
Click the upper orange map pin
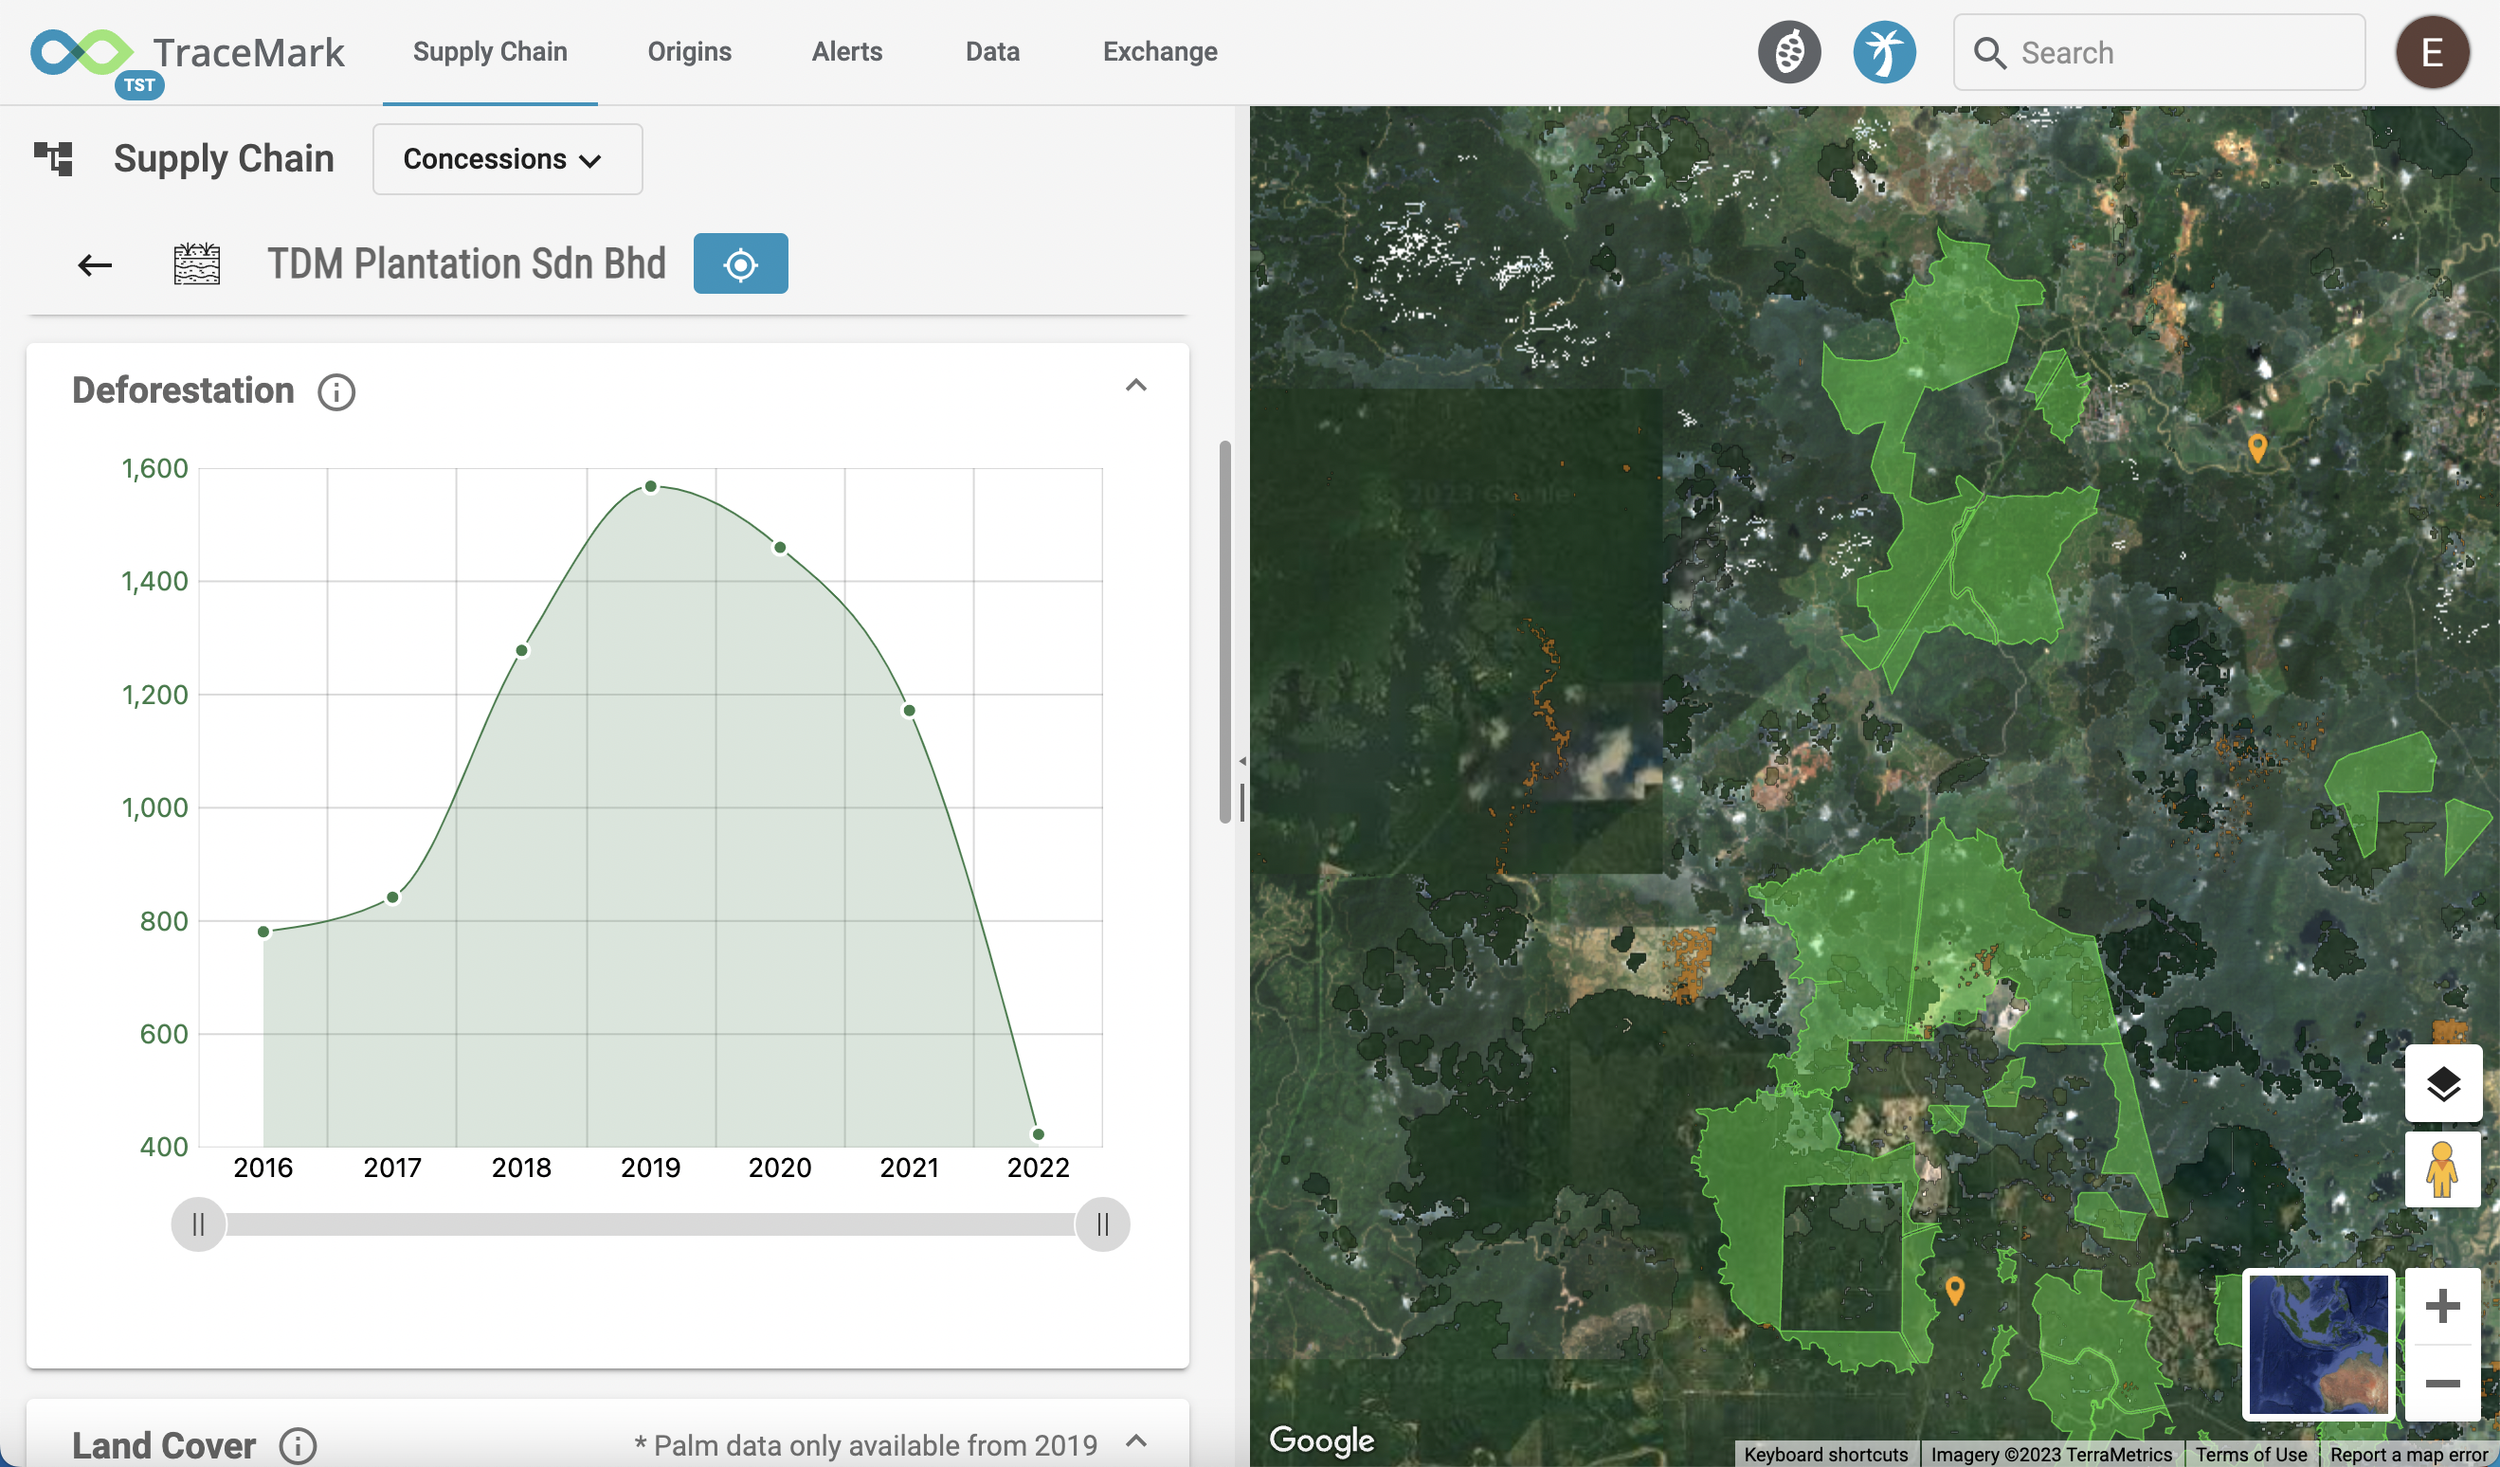click(2257, 446)
